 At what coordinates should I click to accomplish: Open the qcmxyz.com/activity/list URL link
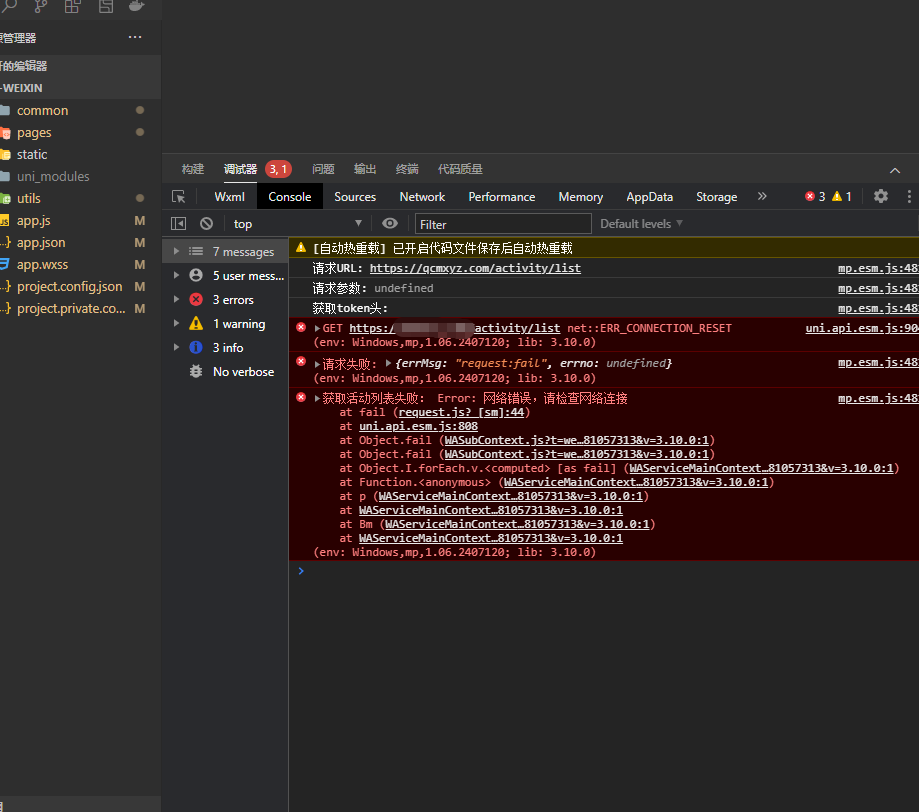[475, 268]
